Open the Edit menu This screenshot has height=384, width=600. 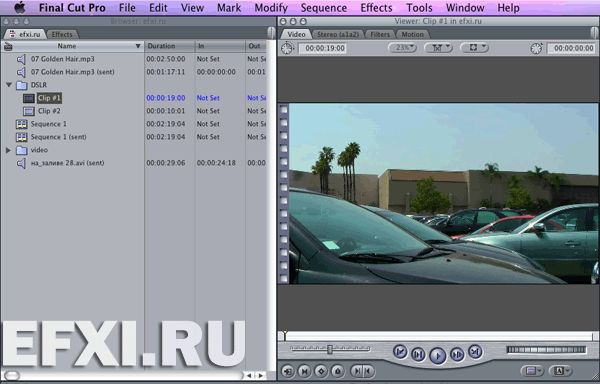click(158, 8)
